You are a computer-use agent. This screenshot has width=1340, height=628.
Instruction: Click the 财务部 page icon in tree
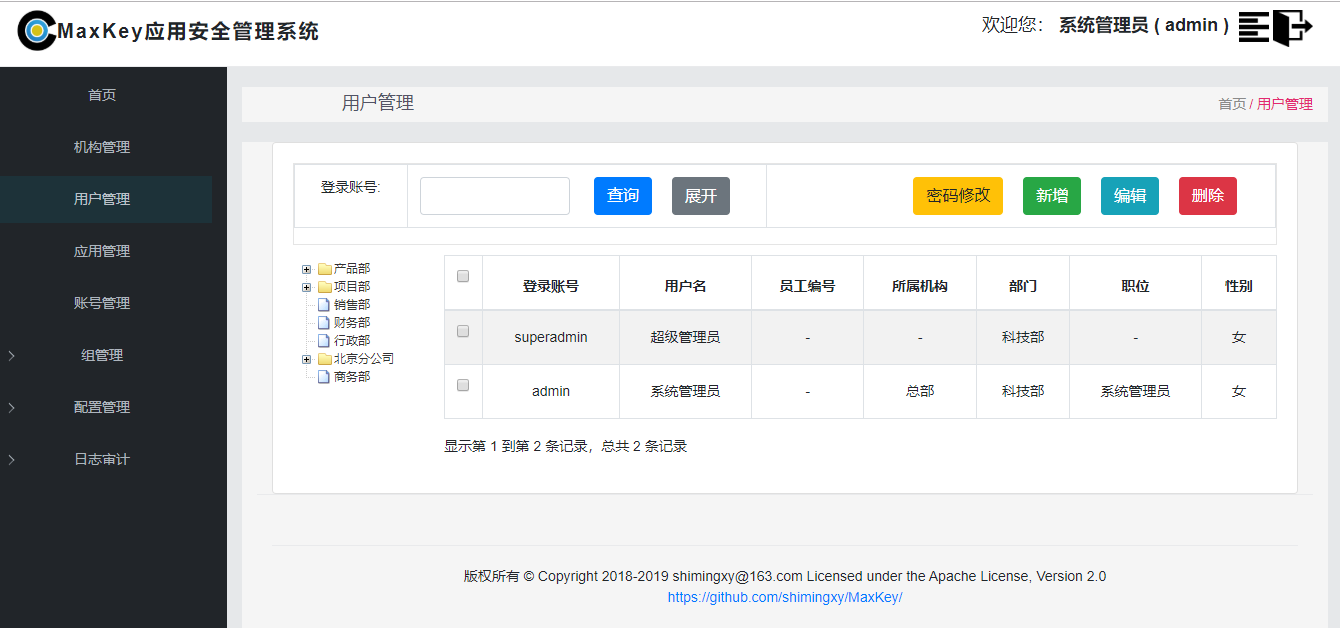click(x=323, y=323)
